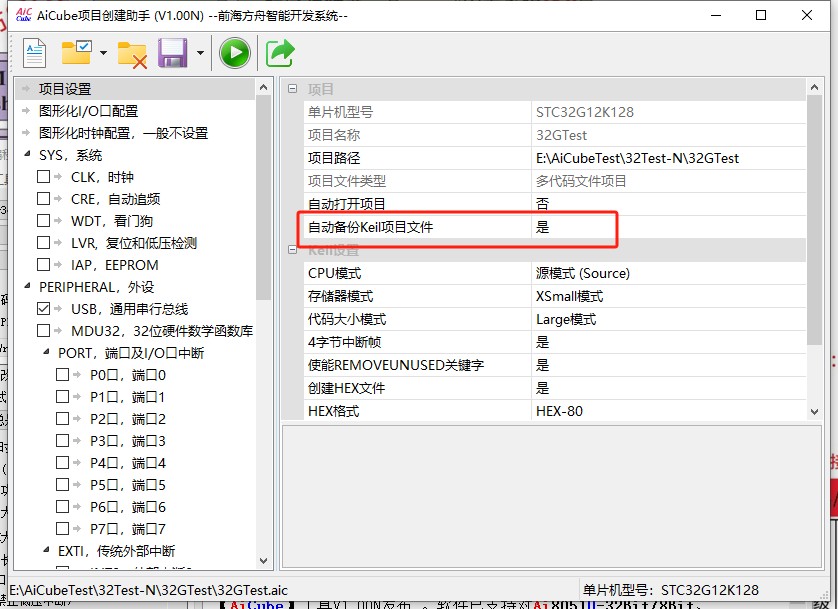
Task: Select 项目设置 in the tree
Action: 65,89
